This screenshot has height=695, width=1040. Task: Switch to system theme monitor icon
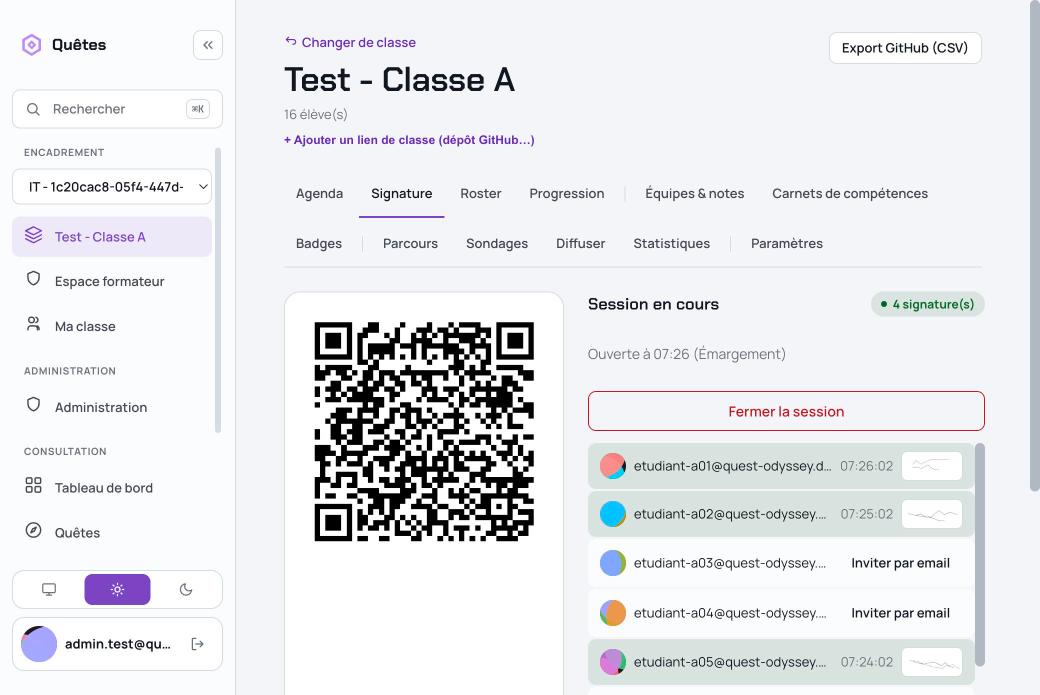click(x=49, y=590)
